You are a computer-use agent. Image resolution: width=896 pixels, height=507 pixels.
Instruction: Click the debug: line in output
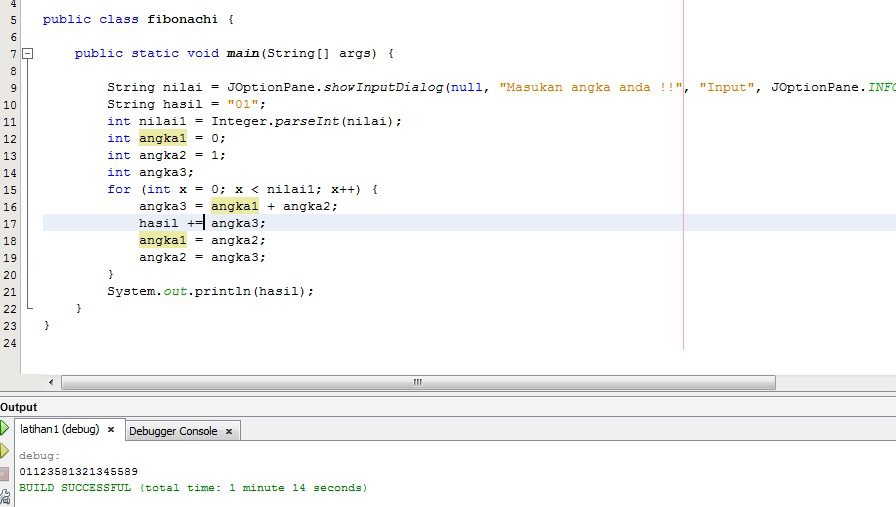(39, 456)
